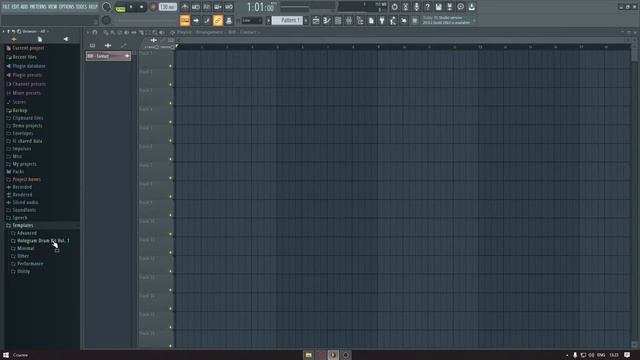The width and height of the screenshot is (640, 360).
Task: Open project info page icon
Action: click(x=371, y=20)
